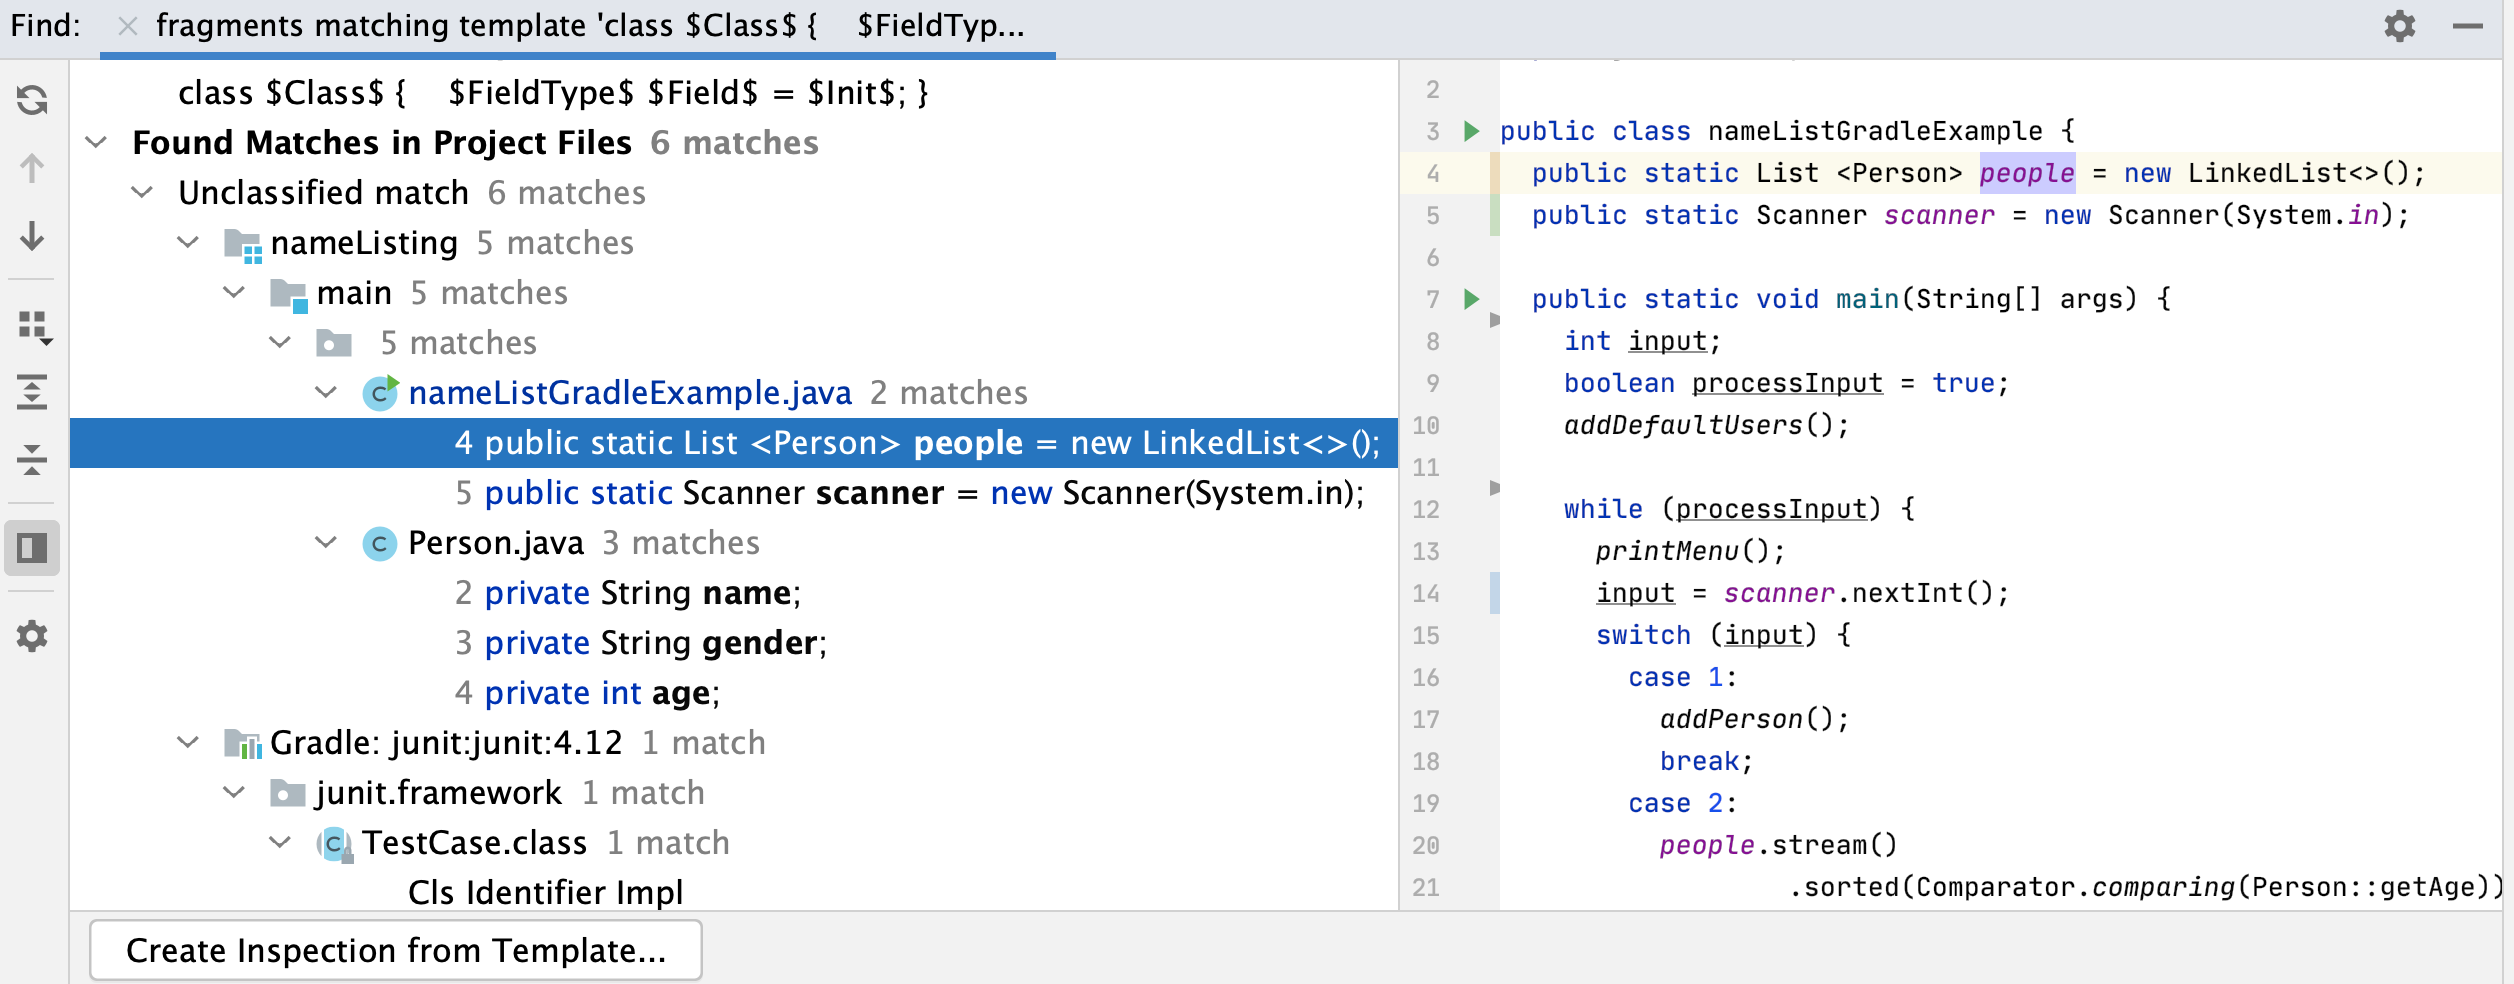Open sidebar Settings gear icon
Viewport: 2514px width, 984px height.
pyautogui.click(x=32, y=636)
